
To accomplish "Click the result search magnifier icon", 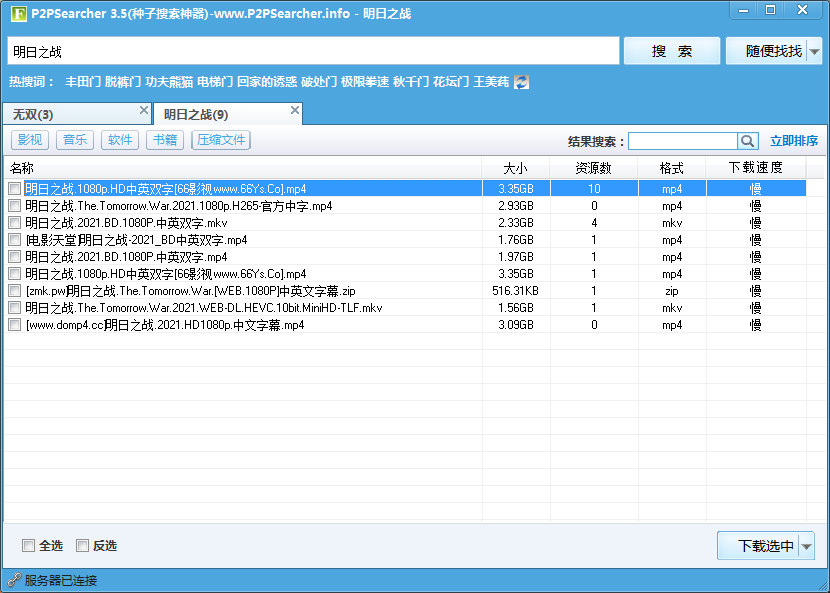I will (x=747, y=141).
